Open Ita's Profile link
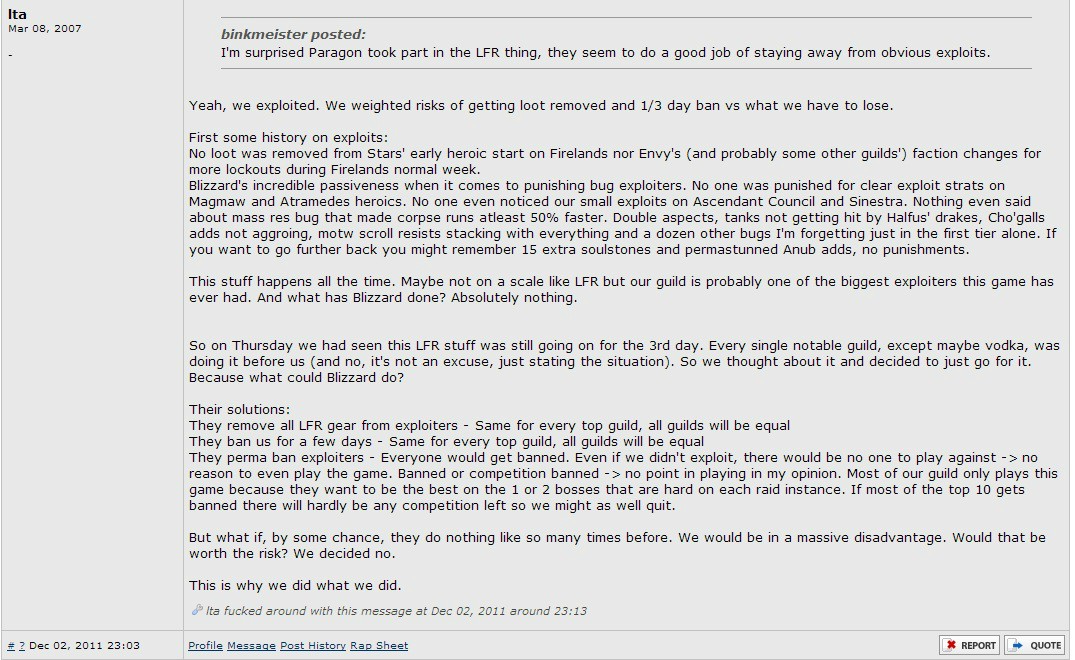The image size is (1075, 660). pos(206,646)
